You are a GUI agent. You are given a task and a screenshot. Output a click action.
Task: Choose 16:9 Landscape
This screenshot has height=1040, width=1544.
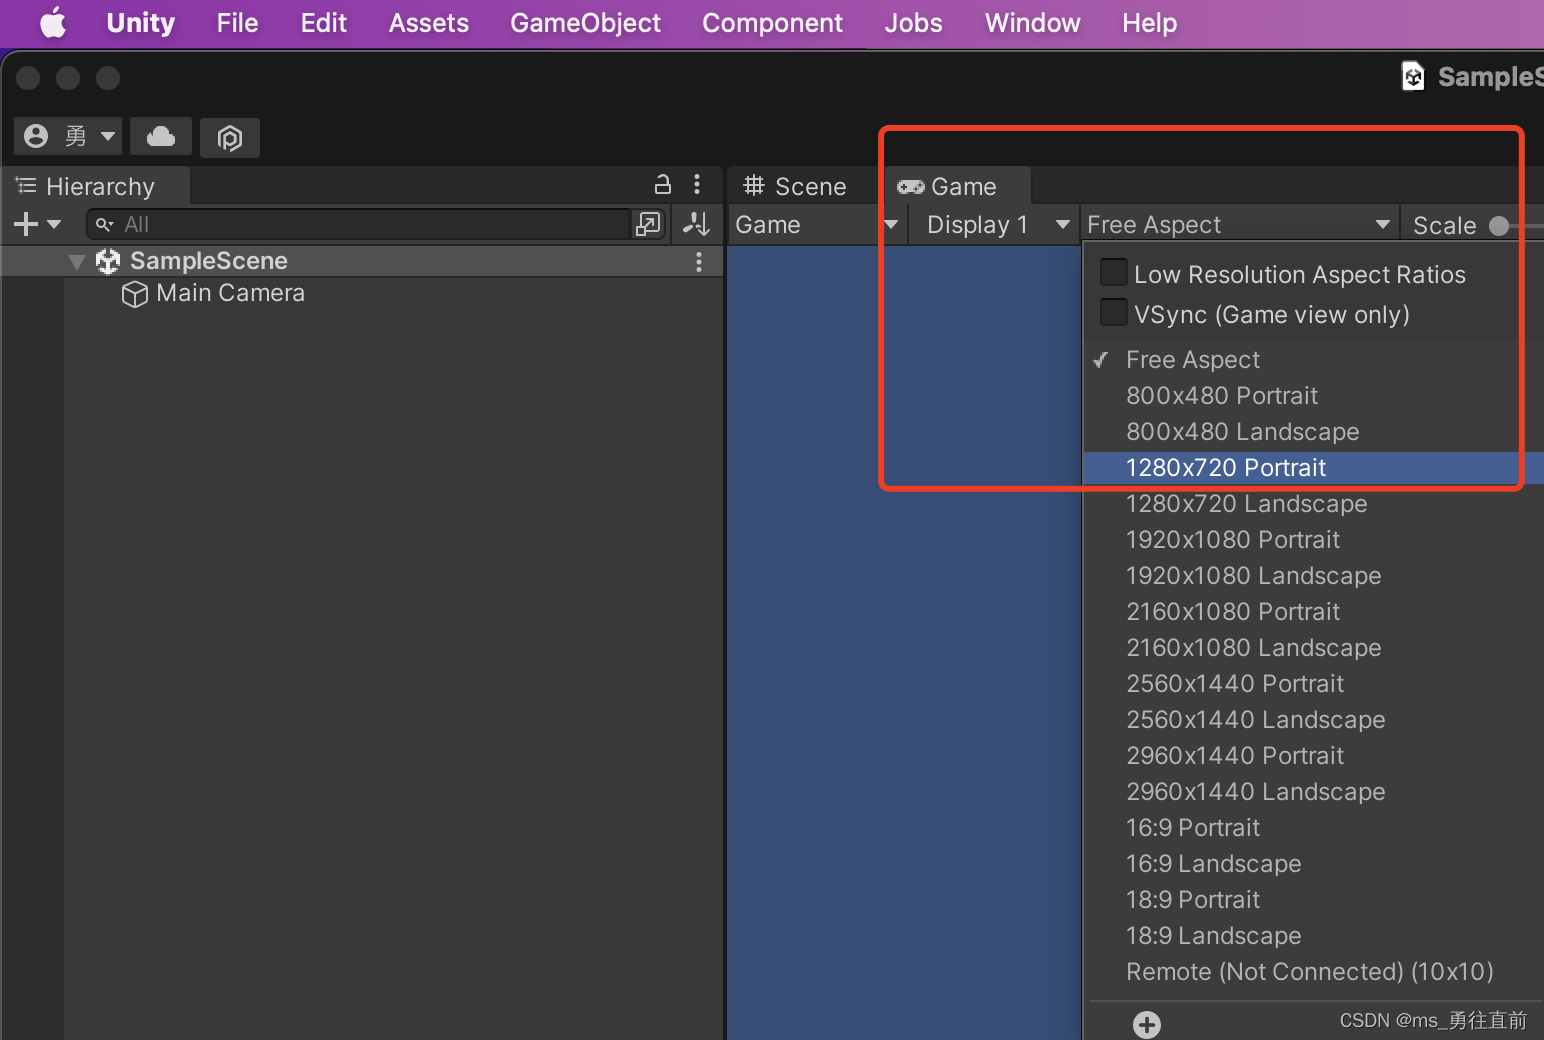[x=1313, y=863]
